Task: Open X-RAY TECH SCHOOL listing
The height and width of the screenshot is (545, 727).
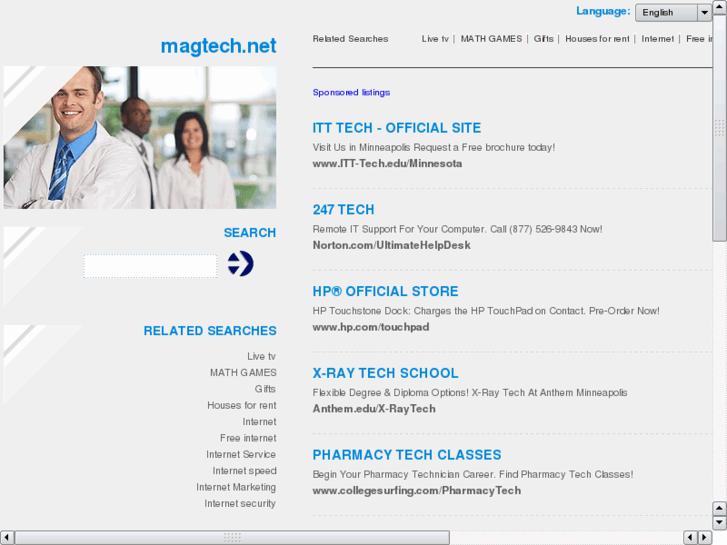Action: click(x=385, y=373)
